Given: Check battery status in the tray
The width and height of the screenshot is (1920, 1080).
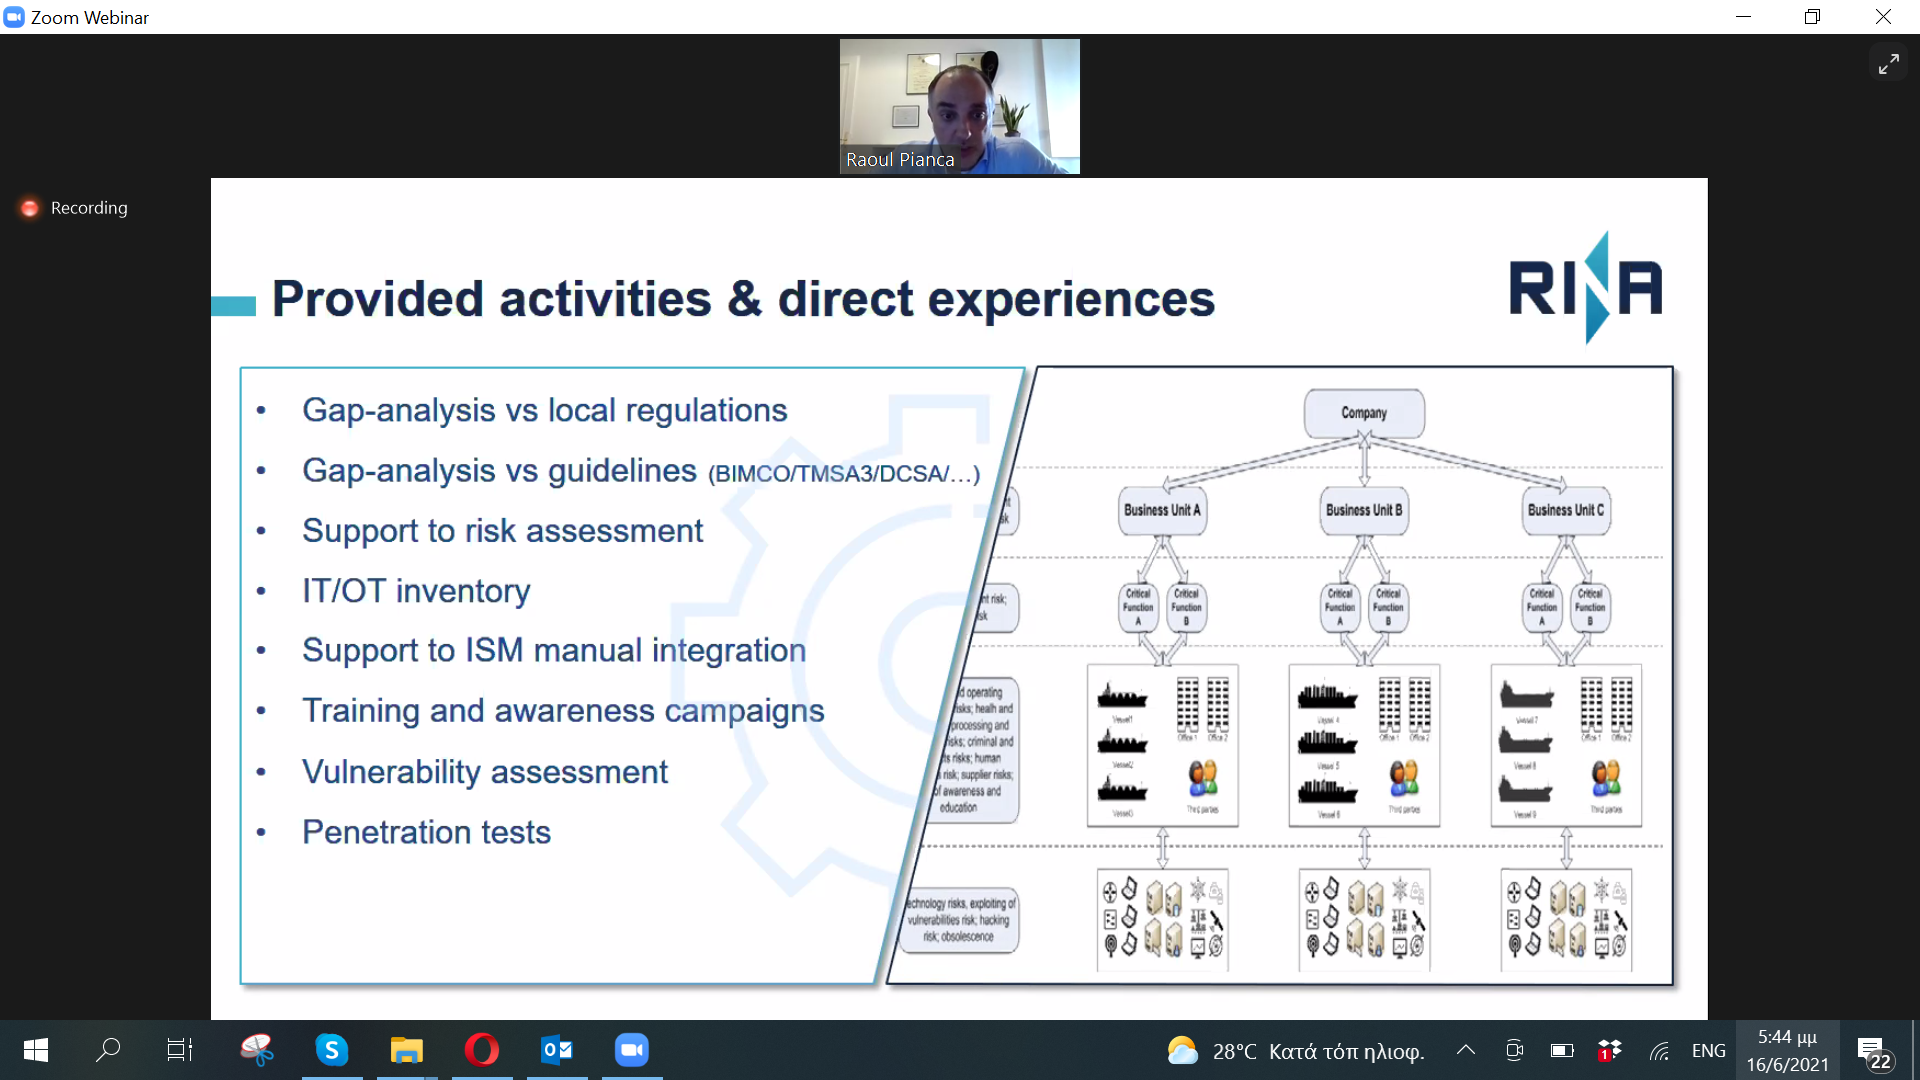Looking at the screenshot, I should click(1562, 1050).
